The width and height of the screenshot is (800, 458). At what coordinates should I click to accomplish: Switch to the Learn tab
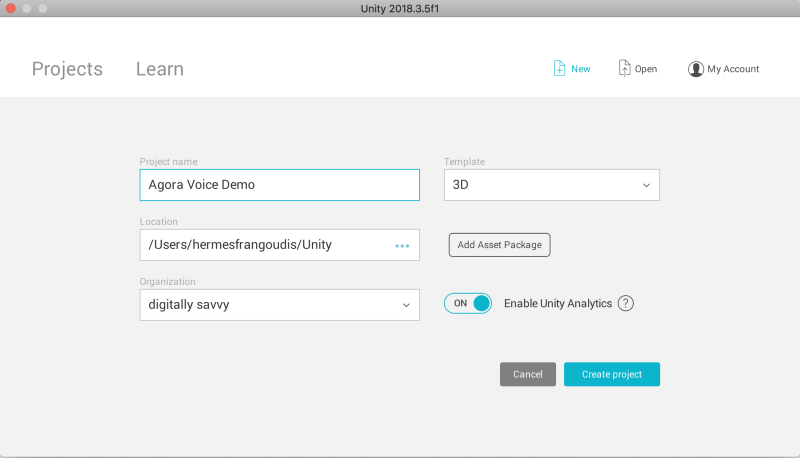point(160,69)
